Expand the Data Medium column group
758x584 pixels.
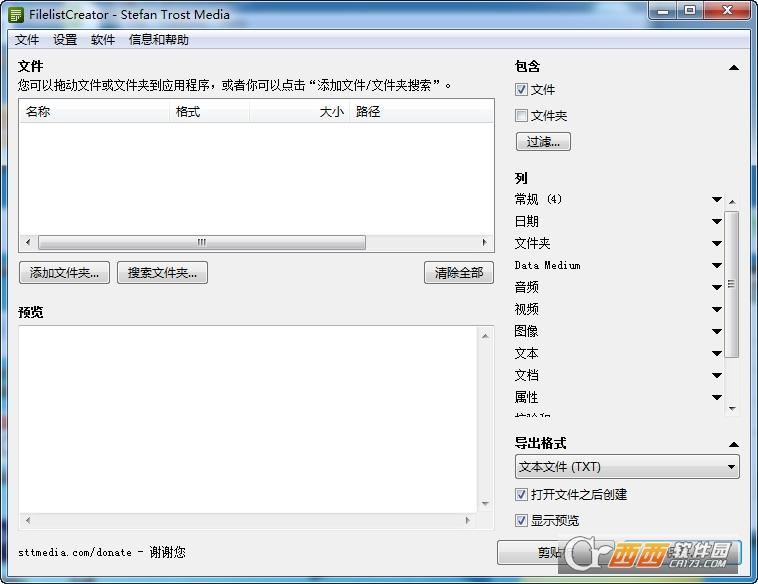(717, 265)
